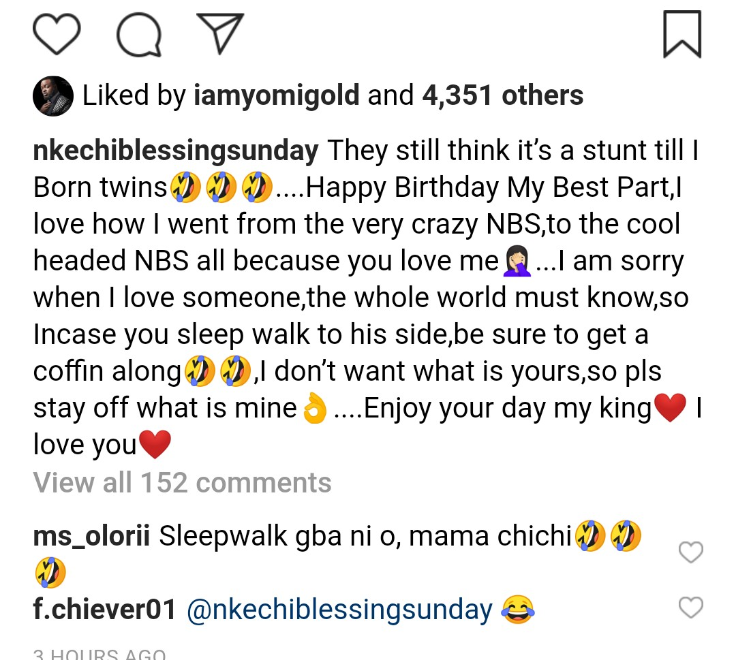Screen dimensions: 736x660
Task: Expand View all 152 comments
Action: tap(182, 483)
